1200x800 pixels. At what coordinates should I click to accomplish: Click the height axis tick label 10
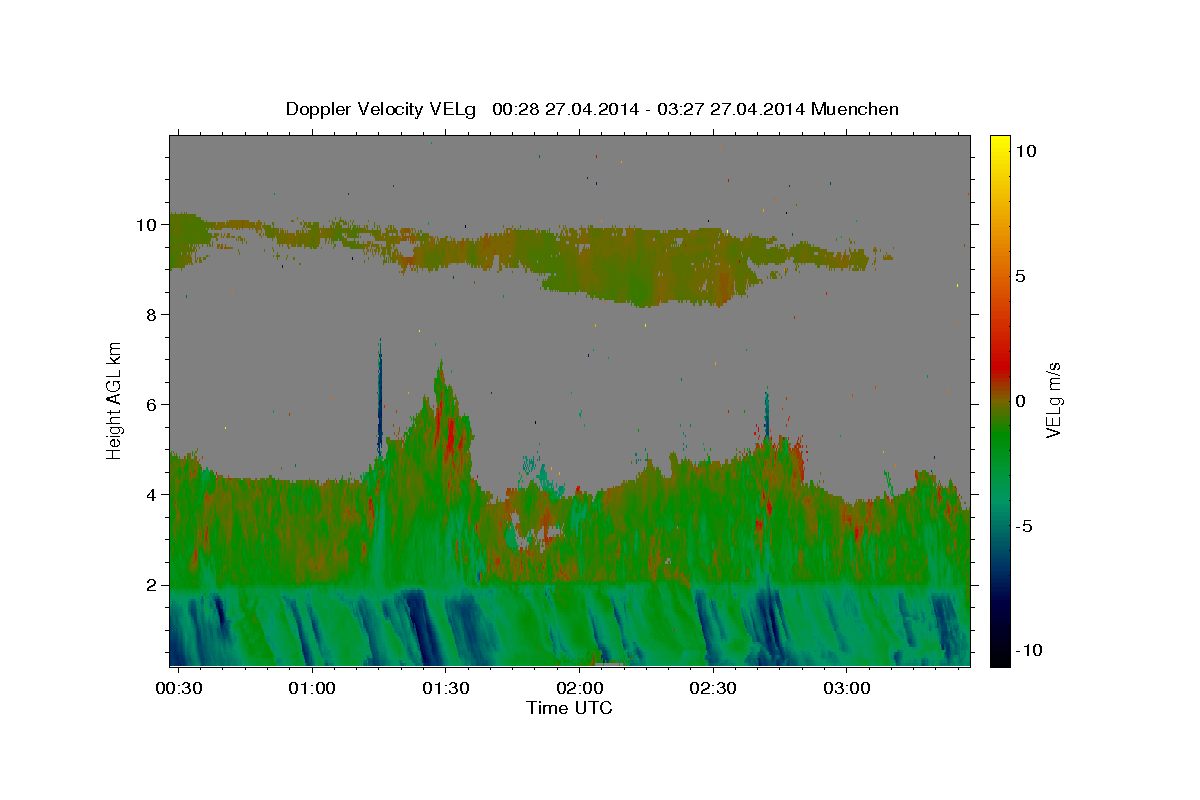(148, 225)
